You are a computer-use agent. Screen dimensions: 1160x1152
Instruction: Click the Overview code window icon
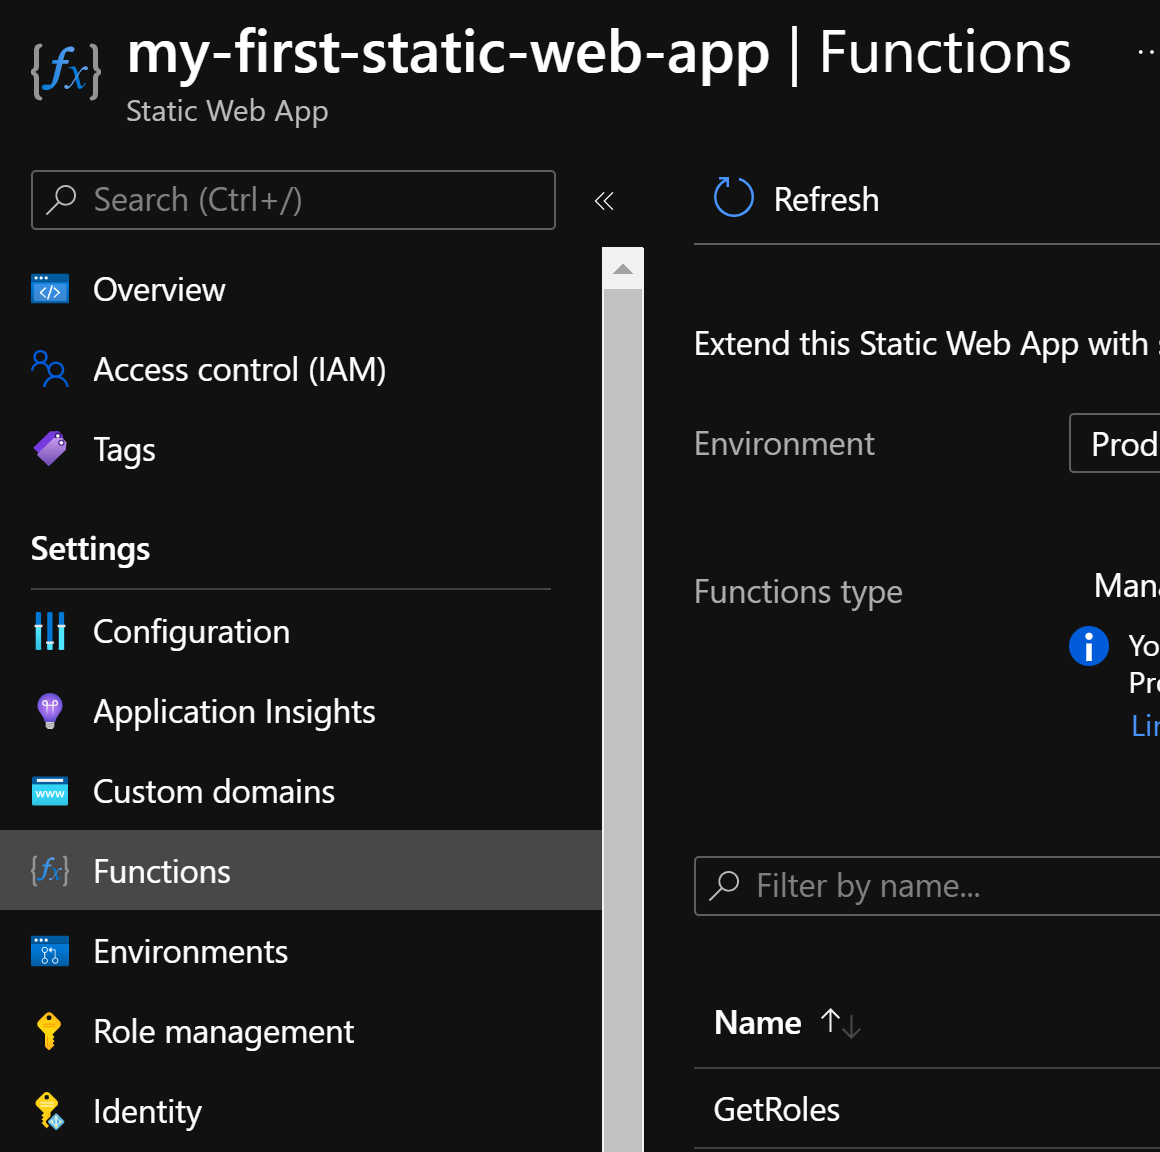click(50, 289)
